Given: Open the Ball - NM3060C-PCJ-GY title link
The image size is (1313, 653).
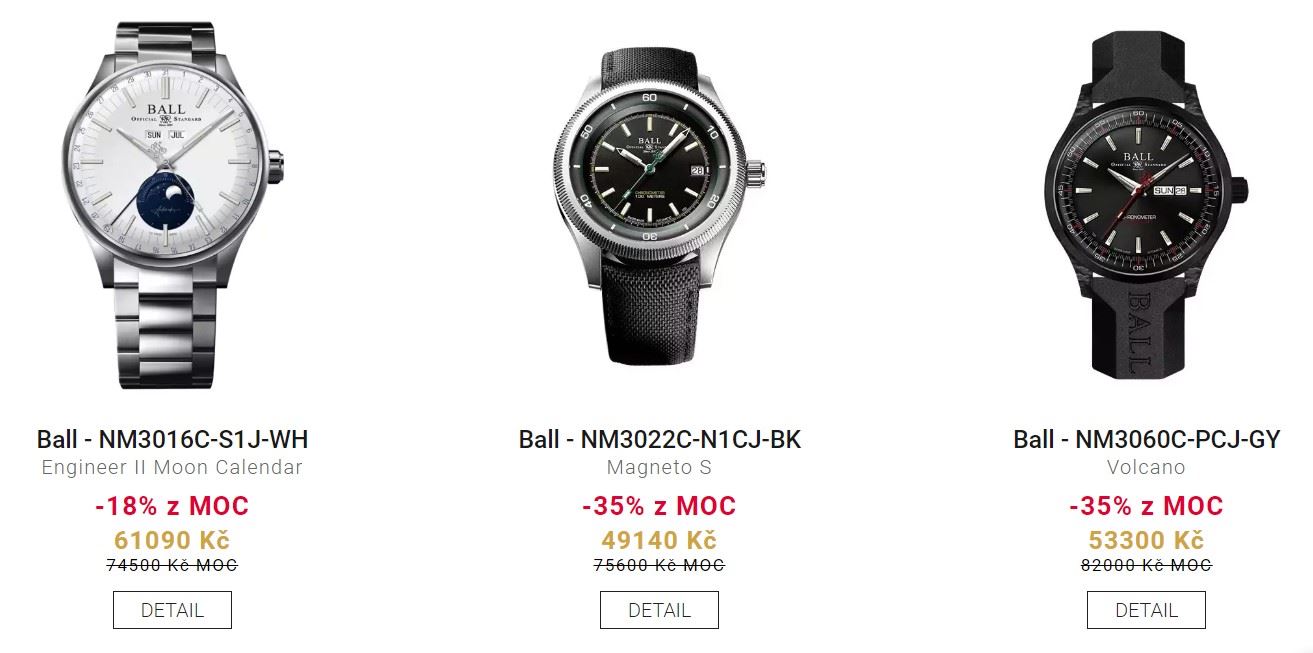Looking at the screenshot, I should (x=1146, y=439).
